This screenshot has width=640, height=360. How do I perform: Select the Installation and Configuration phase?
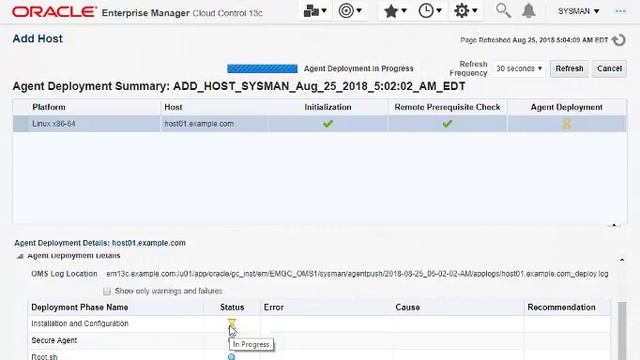tap(320, 324)
